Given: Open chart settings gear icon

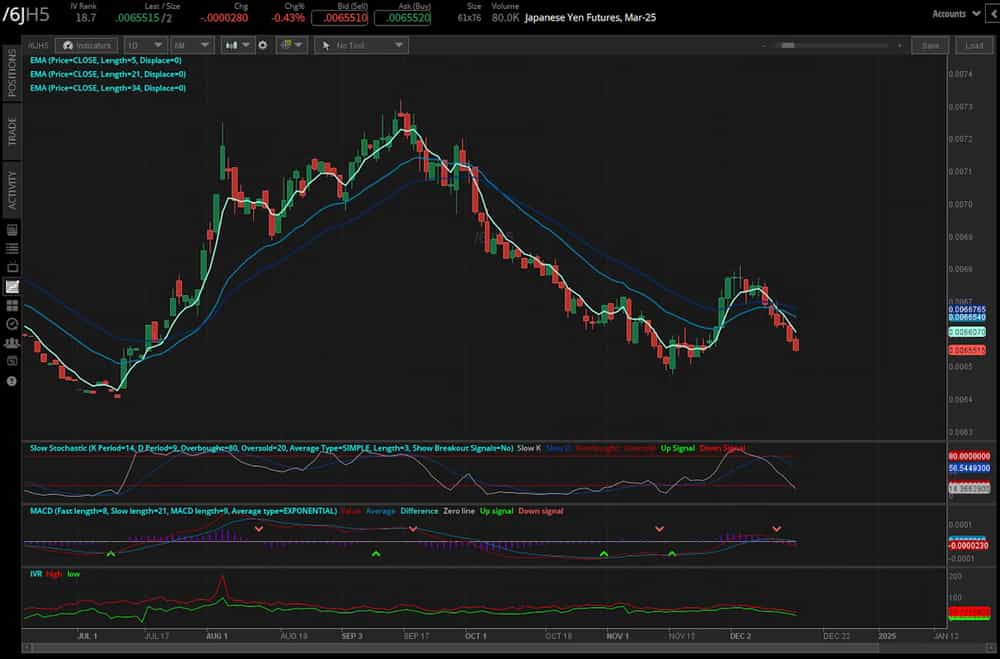Looking at the screenshot, I should click(x=263, y=45).
